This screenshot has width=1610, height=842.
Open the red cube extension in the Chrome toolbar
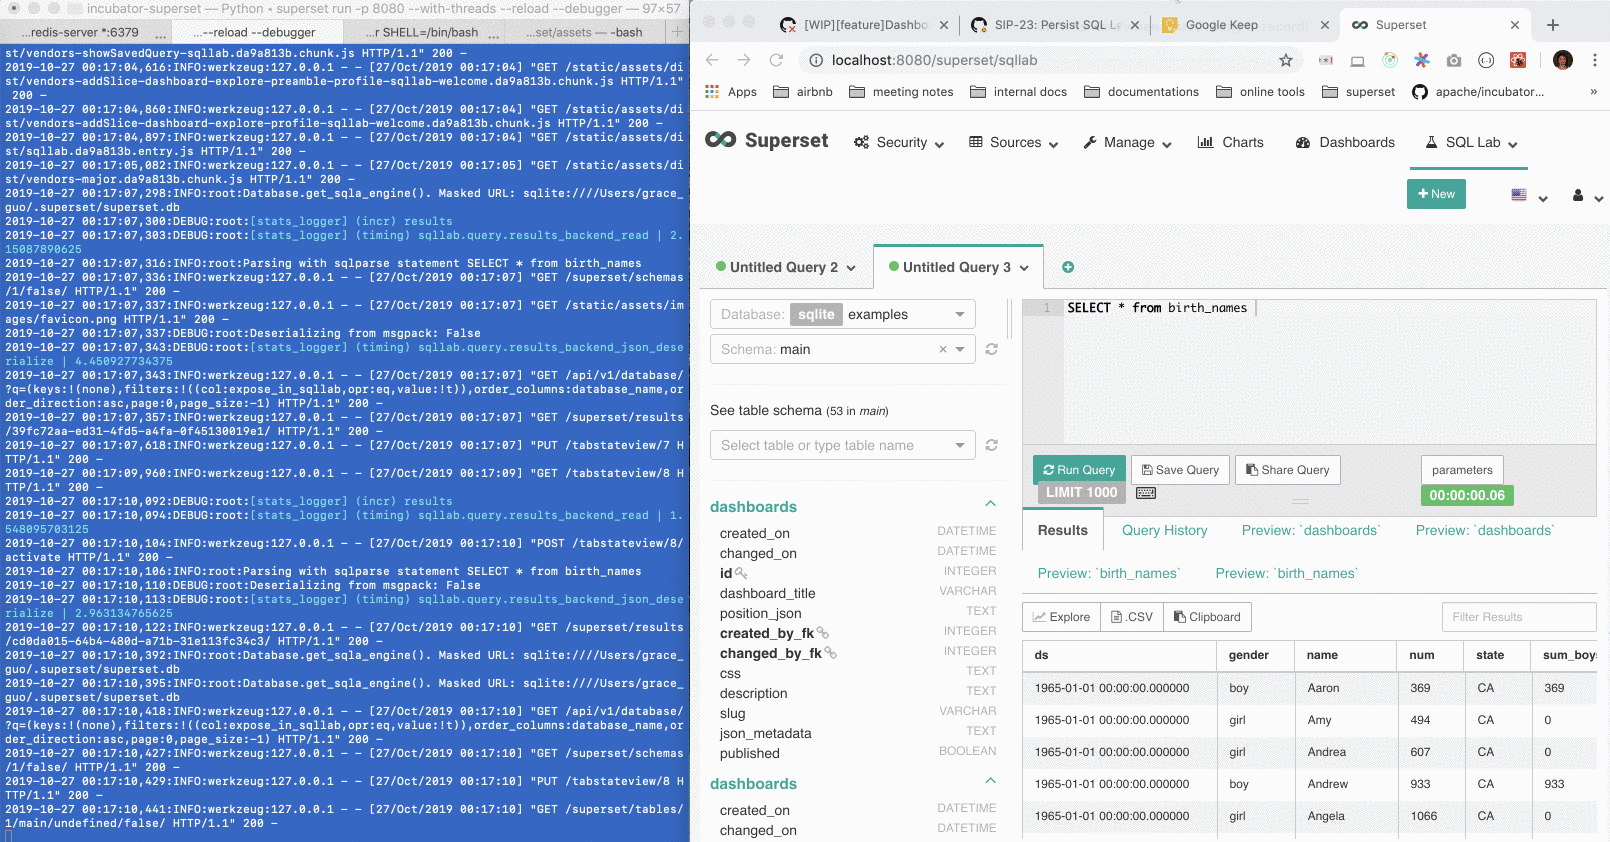1518,60
